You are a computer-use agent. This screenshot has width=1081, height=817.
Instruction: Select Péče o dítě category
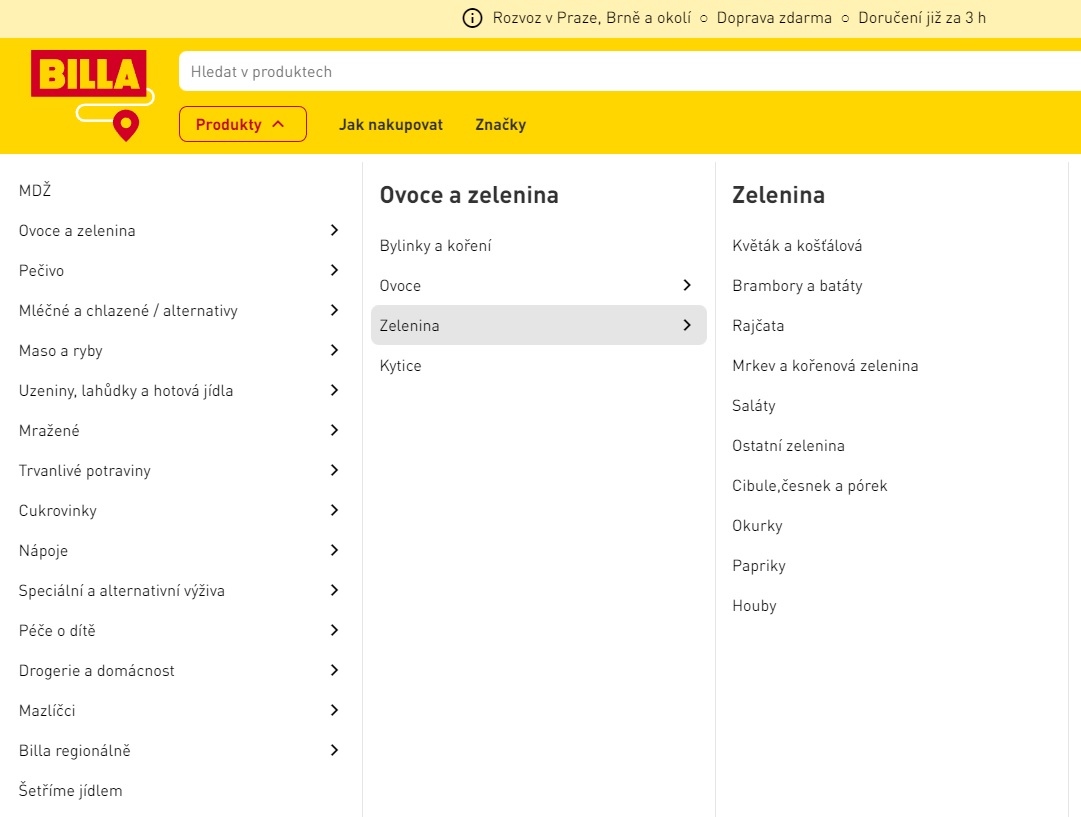57,630
